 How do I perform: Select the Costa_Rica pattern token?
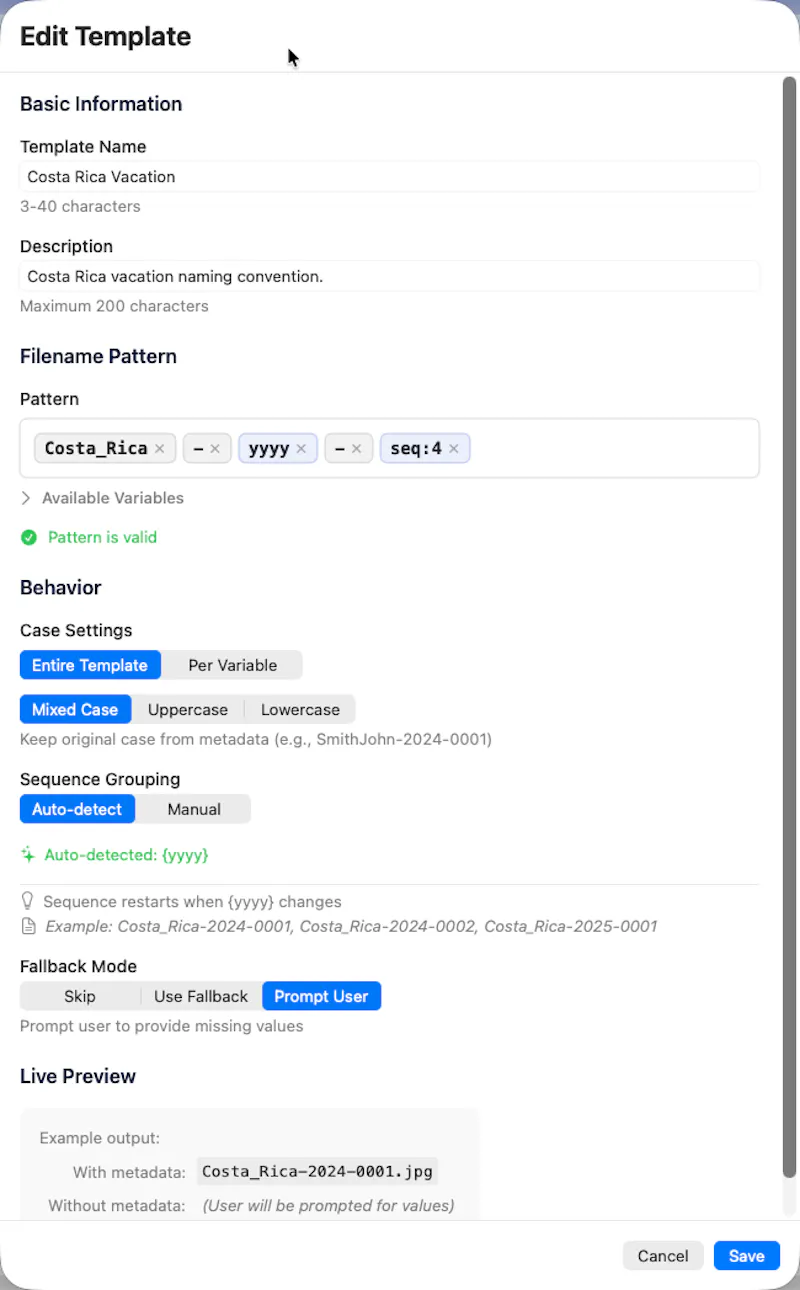96,449
